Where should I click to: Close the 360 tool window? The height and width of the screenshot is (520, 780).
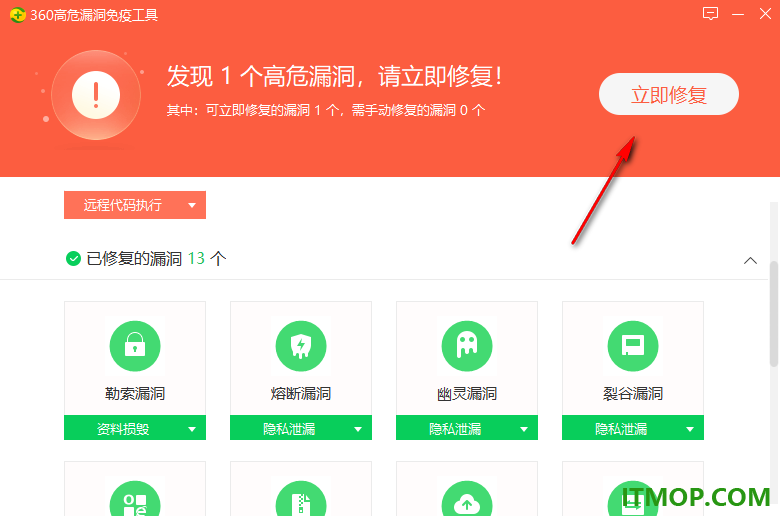pos(765,13)
